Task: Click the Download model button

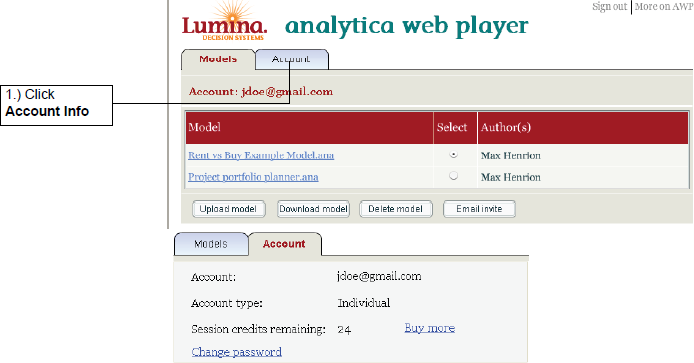Action: (313, 209)
